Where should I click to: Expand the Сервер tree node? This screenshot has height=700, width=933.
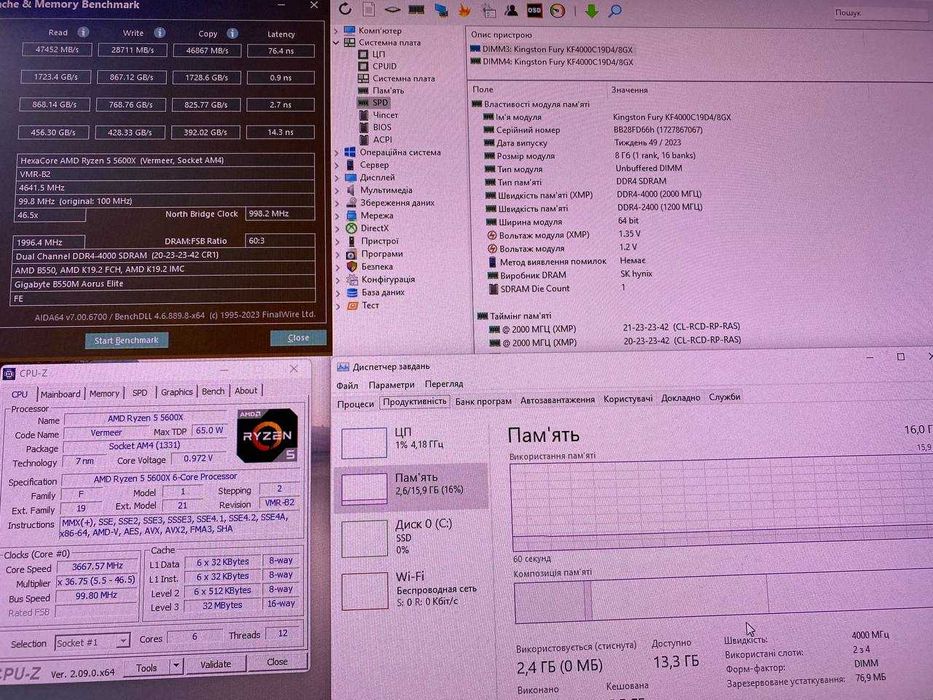[337, 165]
